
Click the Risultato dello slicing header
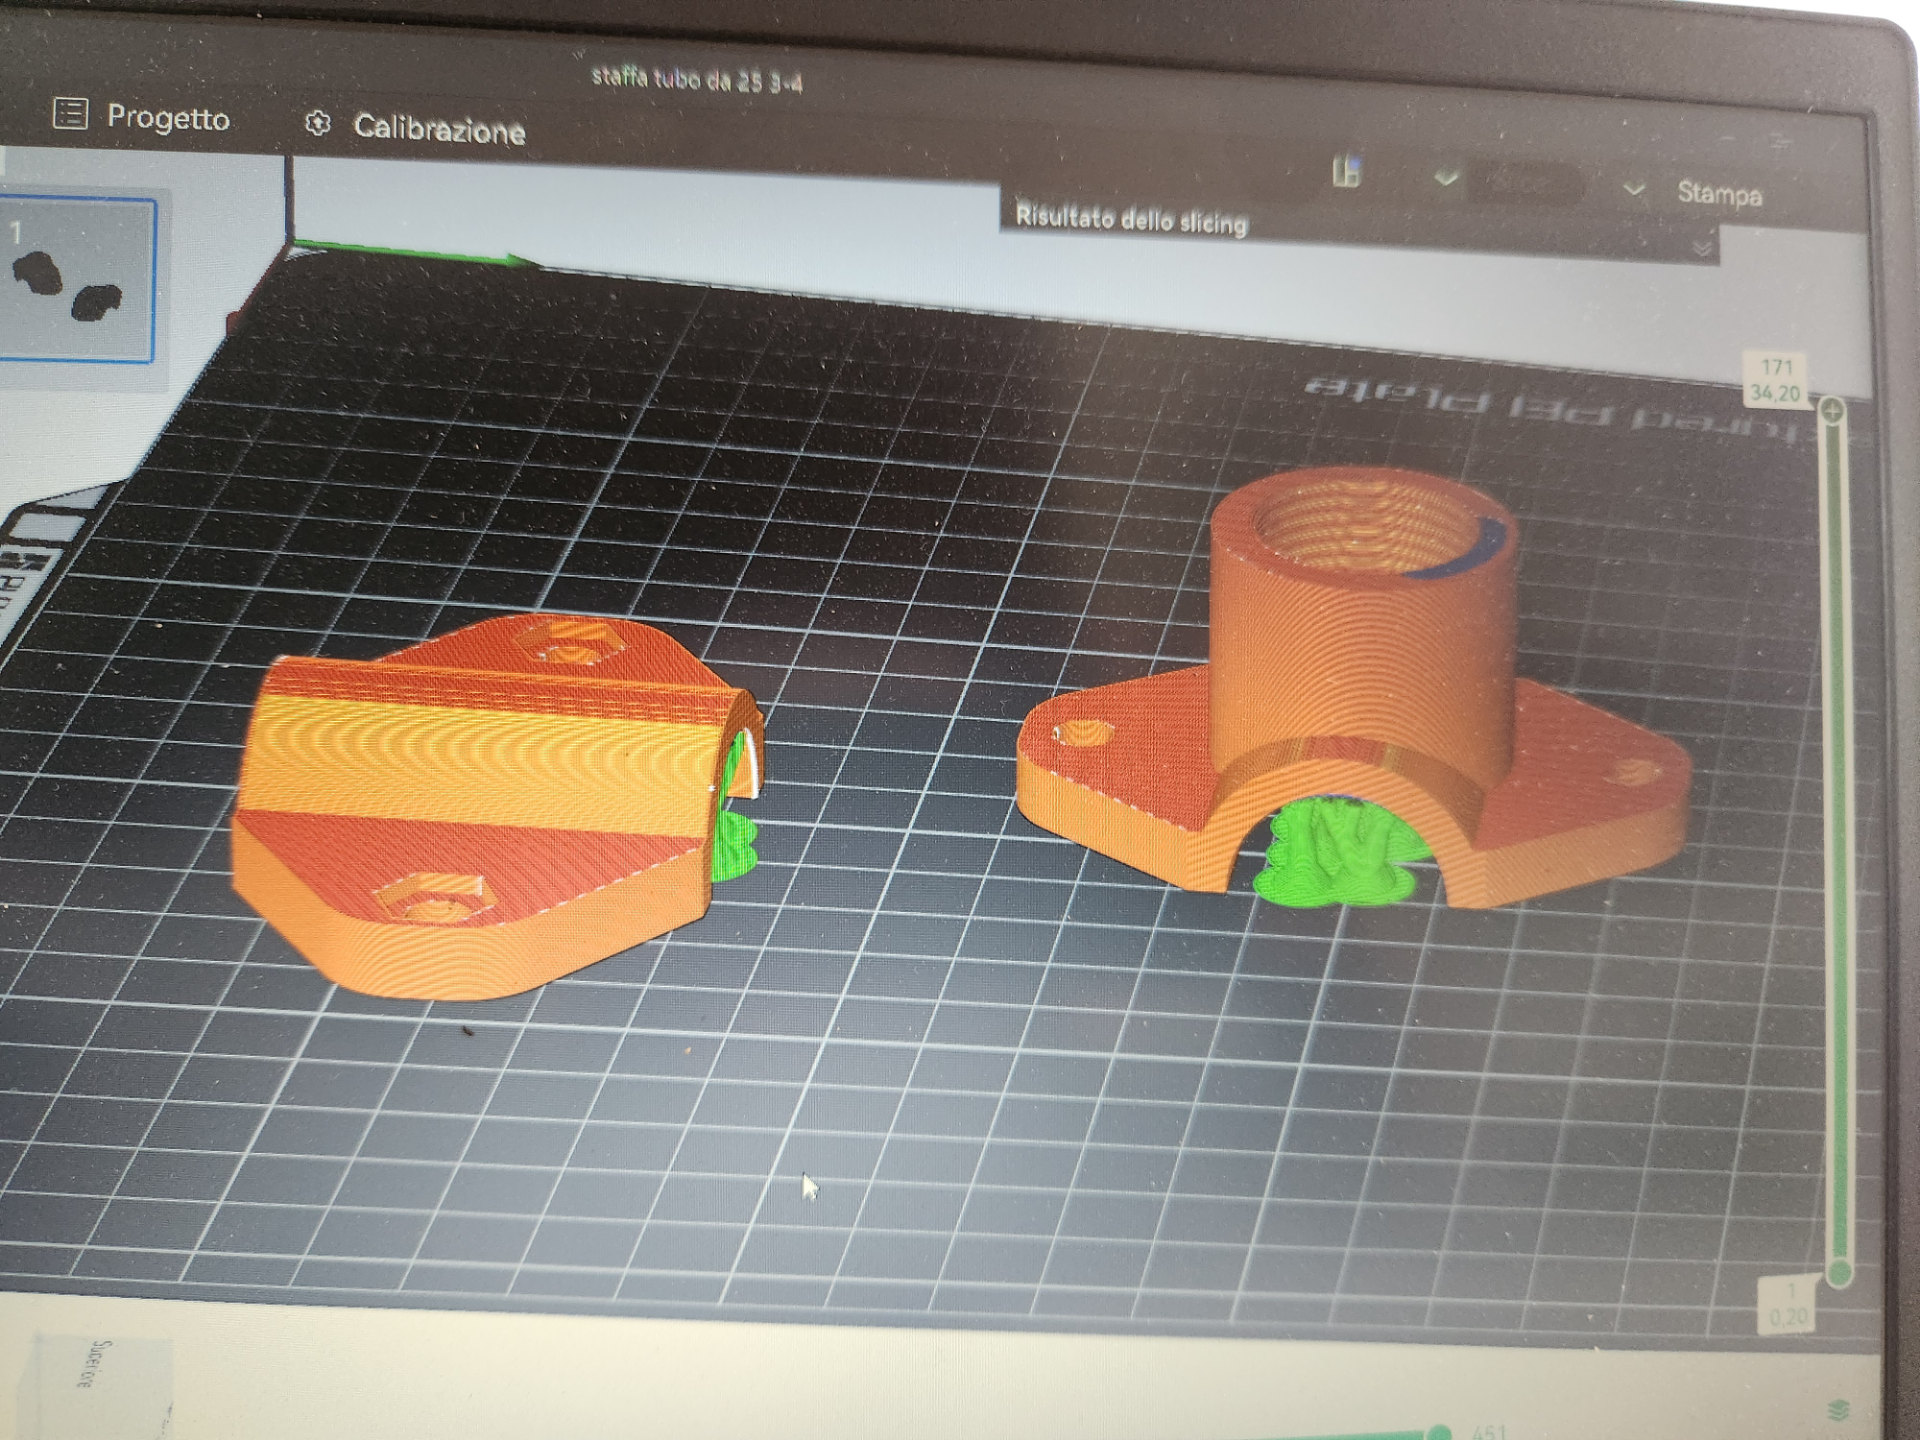tap(1131, 218)
